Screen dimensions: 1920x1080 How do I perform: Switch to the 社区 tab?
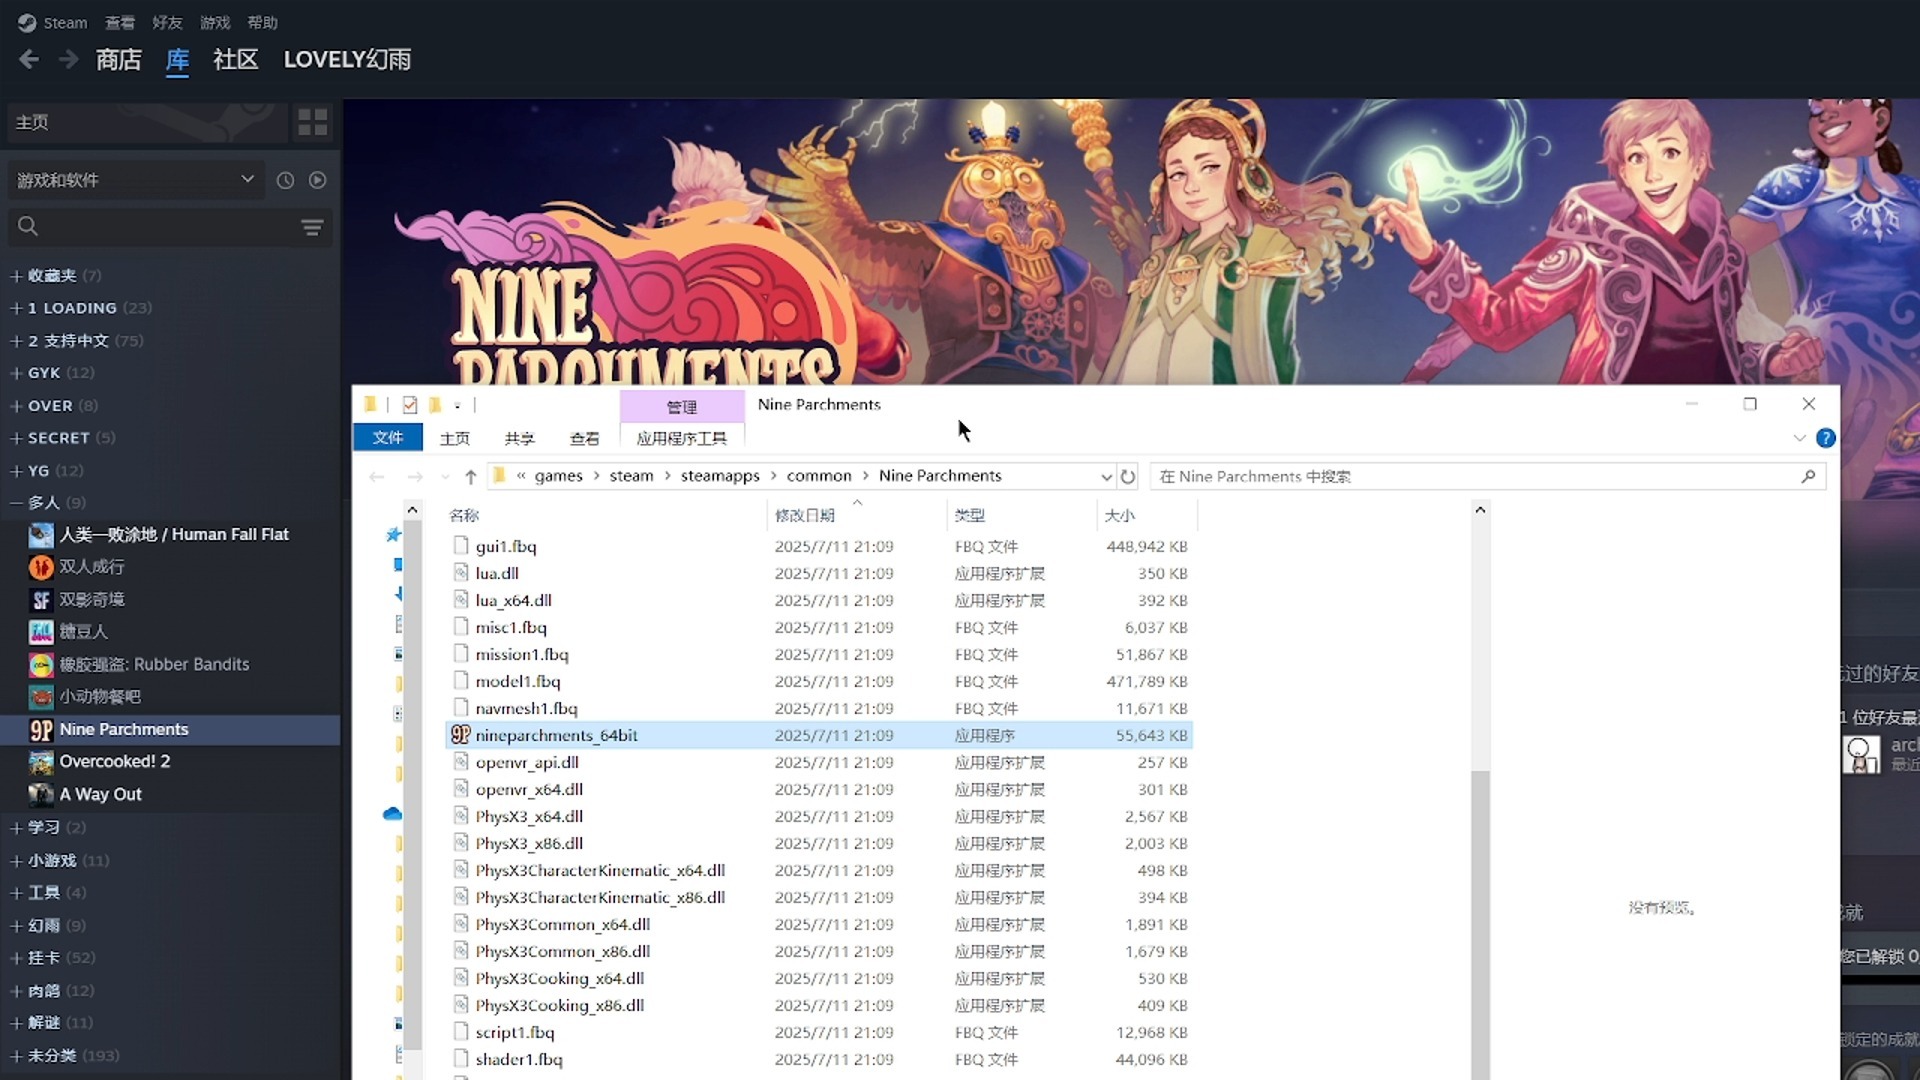click(235, 60)
